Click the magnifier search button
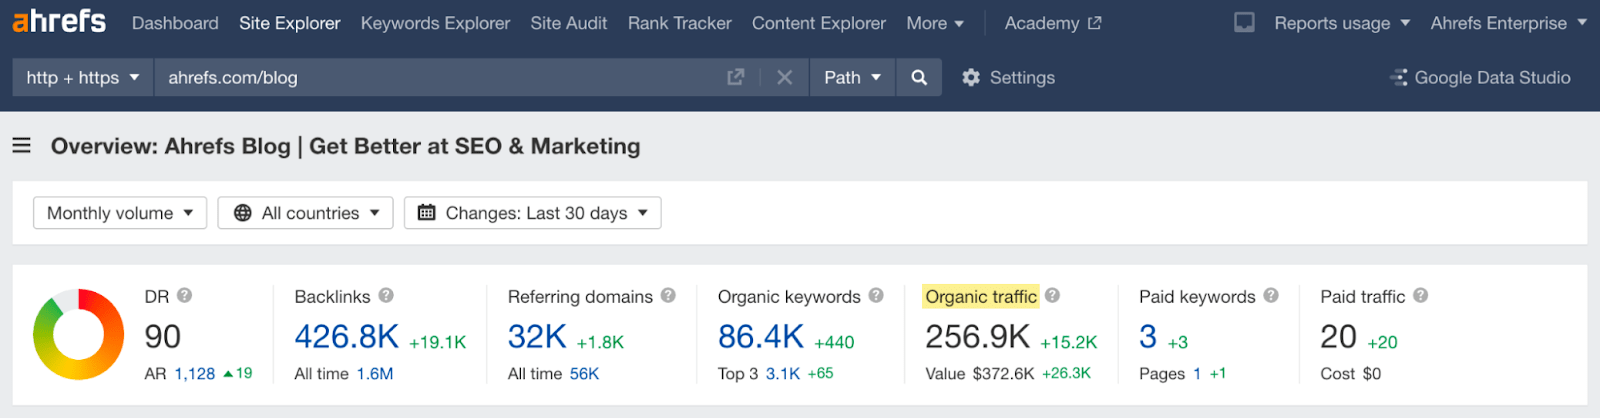The height and width of the screenshot is (419, 1600). (919, 78)
